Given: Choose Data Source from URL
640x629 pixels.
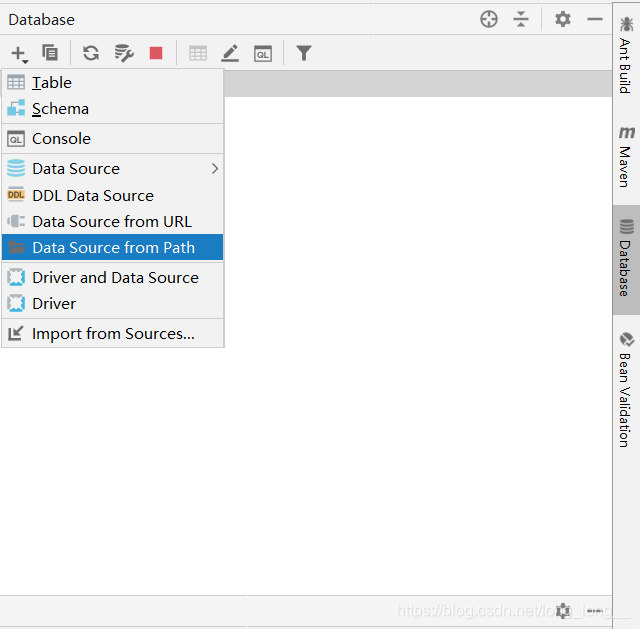Looking at the screenshot, I should point(113,222).
